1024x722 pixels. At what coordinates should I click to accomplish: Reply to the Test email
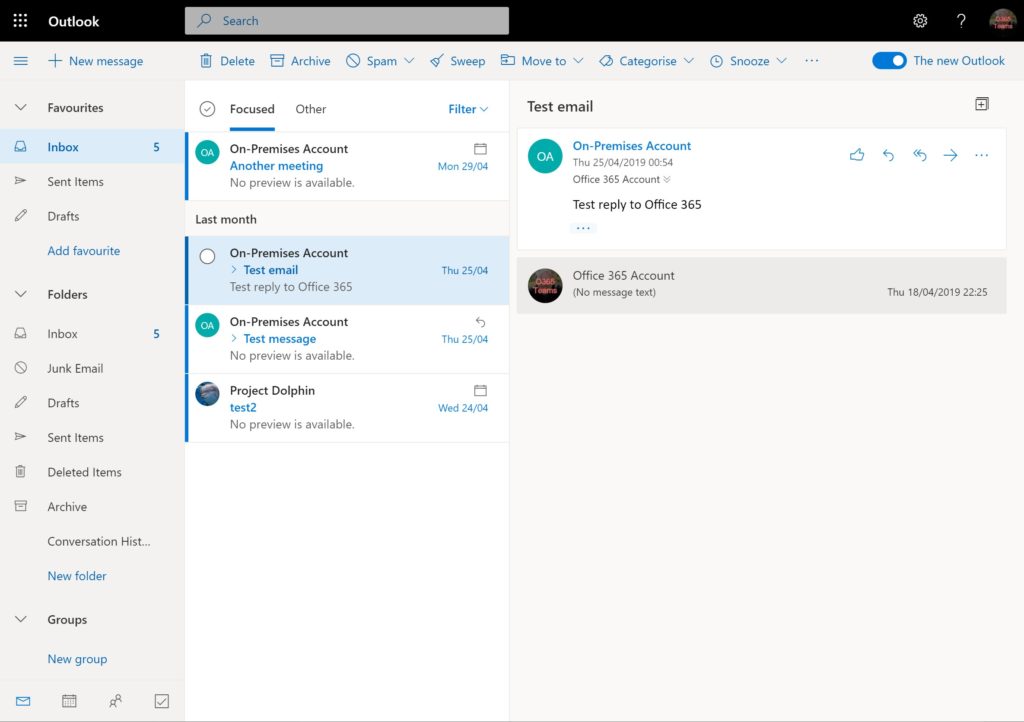tap(888, 155)
